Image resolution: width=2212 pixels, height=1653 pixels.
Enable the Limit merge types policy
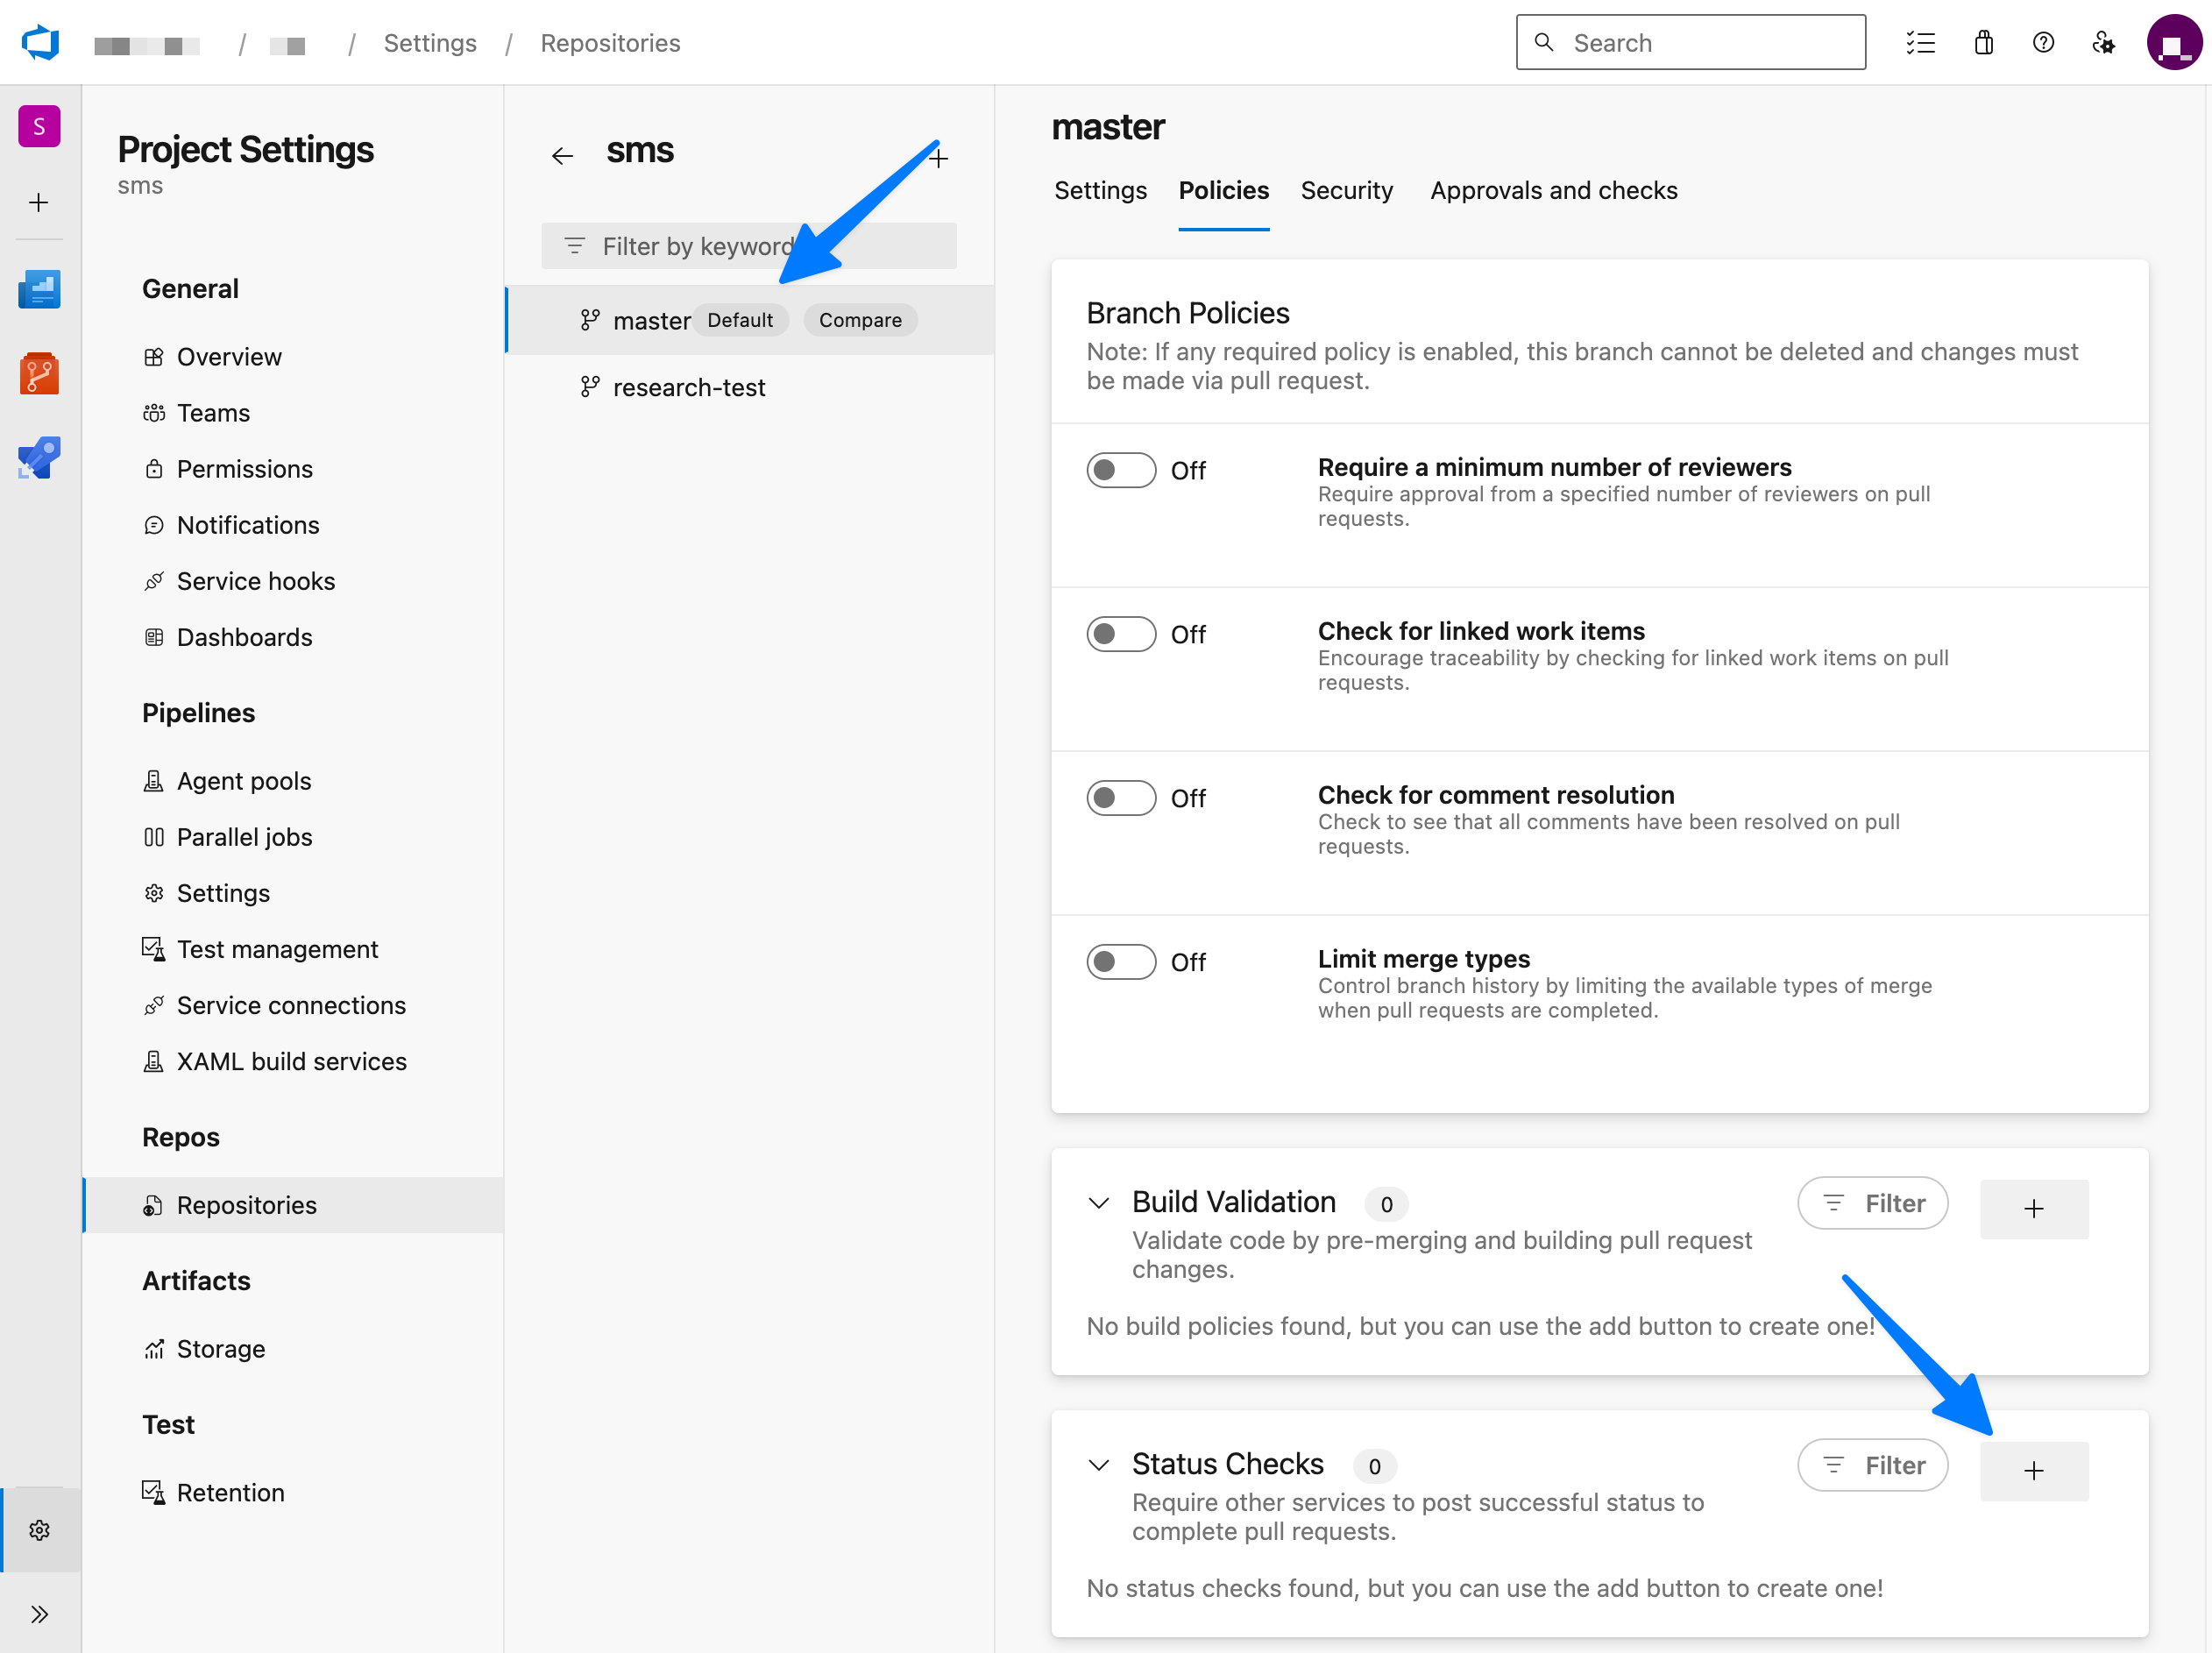tap(1121, 961)
